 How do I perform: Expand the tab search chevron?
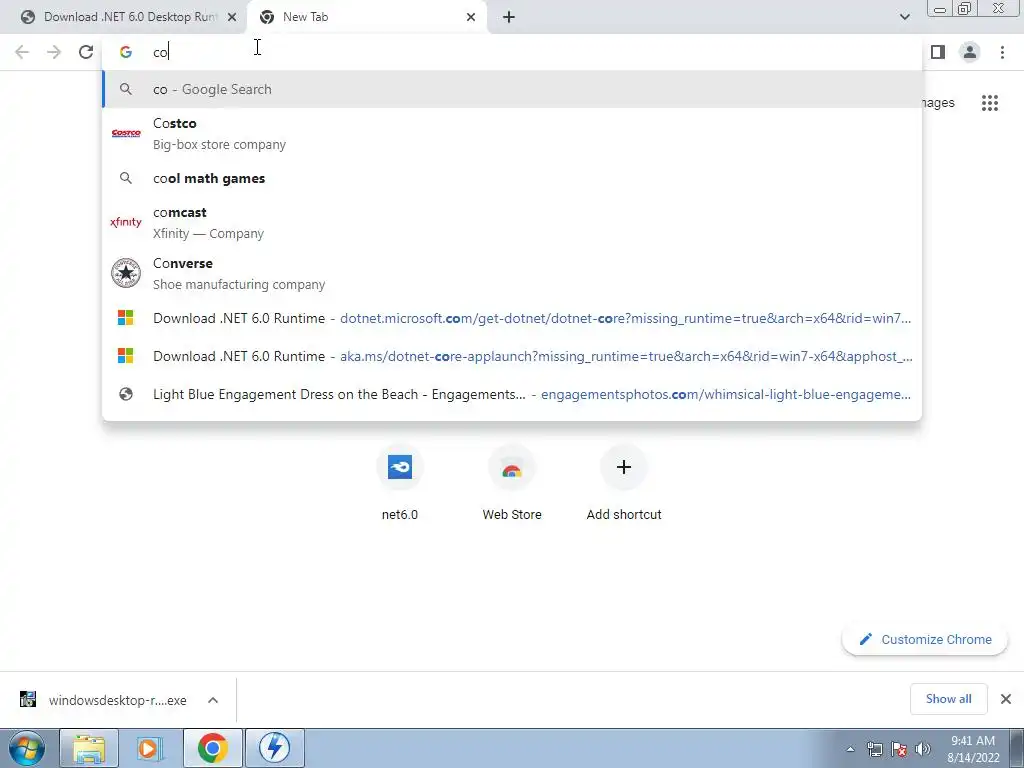point(904,17)
